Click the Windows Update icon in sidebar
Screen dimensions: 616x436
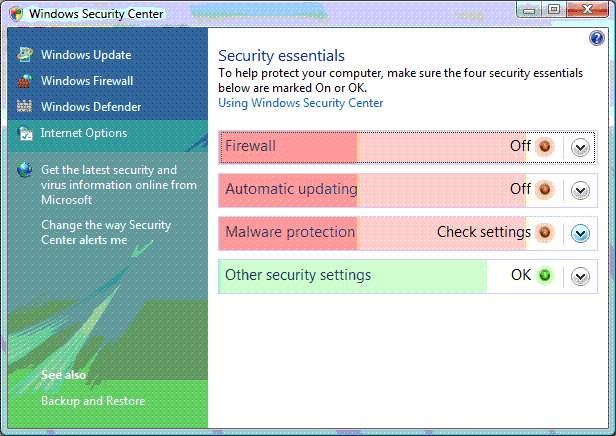click(25, 55)
